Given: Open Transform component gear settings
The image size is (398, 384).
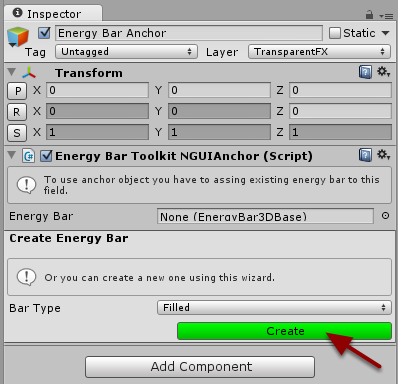Looking at the screenshot, I should click(383, 71).
